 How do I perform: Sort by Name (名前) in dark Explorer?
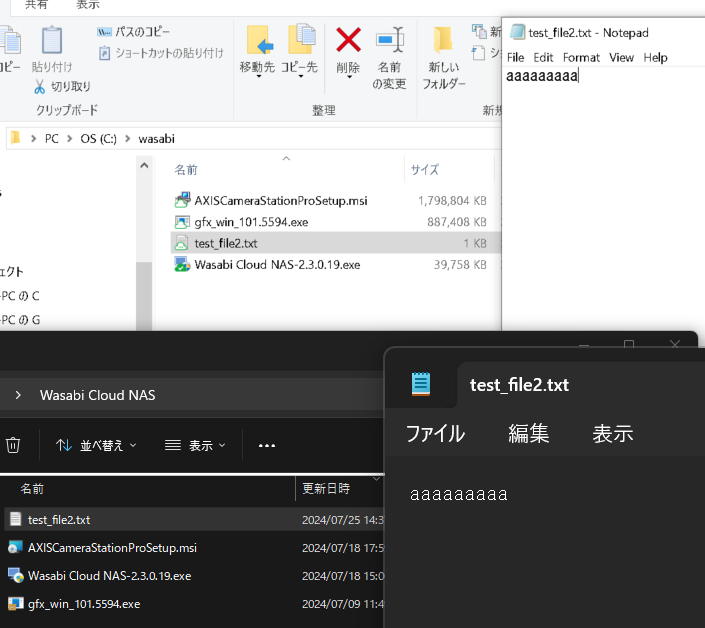tap(32, 489)
